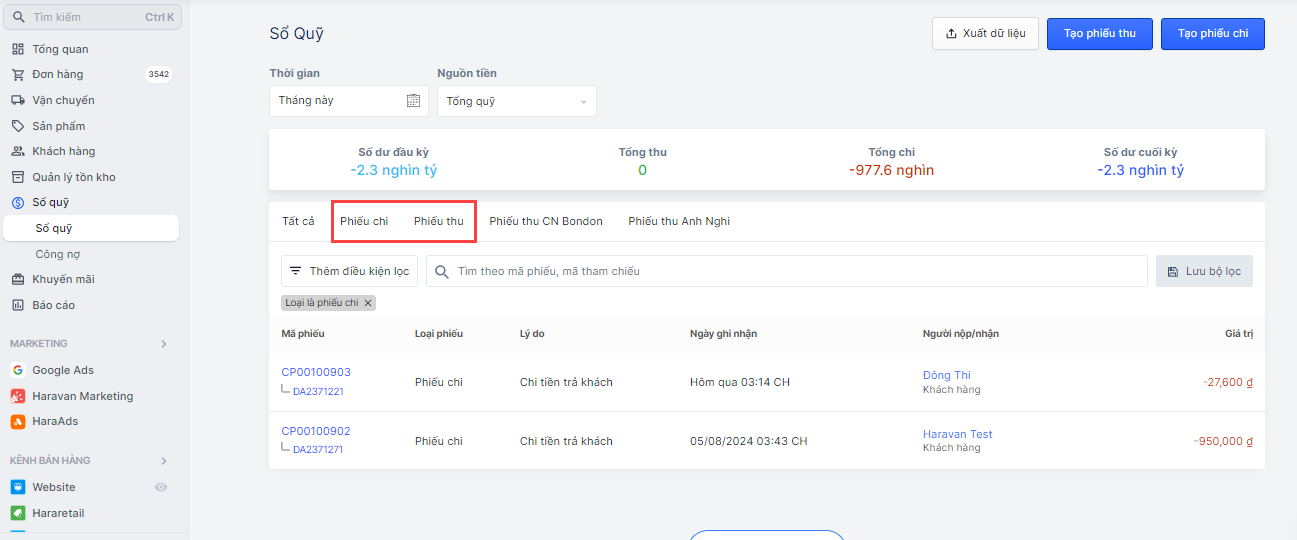Screen dimensions: 1297x540
Task: Click the Google Ads icon in sidebar
Action: coord(17,370)
